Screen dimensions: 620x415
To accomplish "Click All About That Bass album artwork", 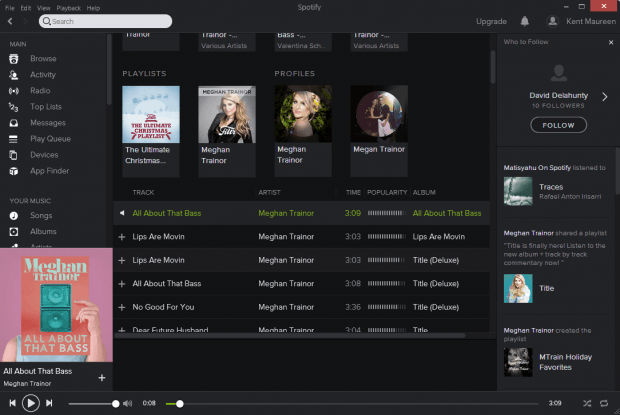I will [x=56, y=305].
